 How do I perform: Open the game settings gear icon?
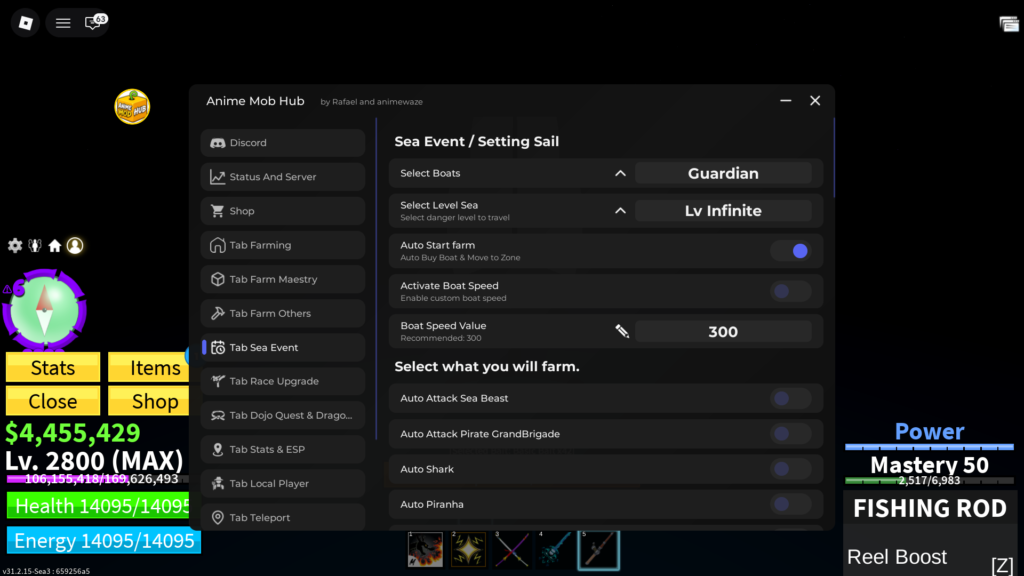pos(14,246)
